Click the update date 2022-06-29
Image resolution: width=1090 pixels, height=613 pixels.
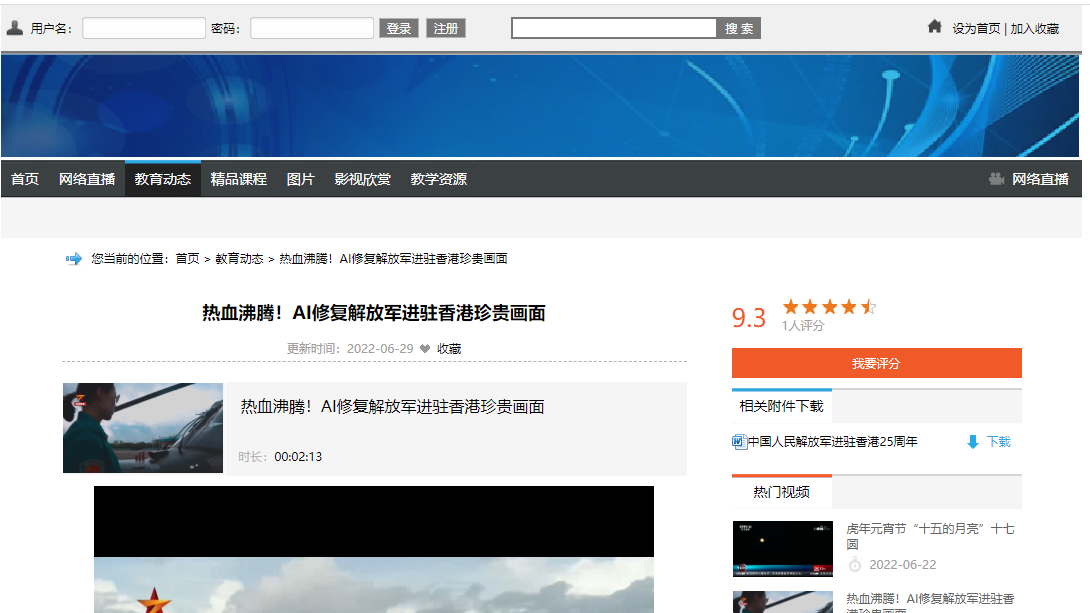(380, 348)
